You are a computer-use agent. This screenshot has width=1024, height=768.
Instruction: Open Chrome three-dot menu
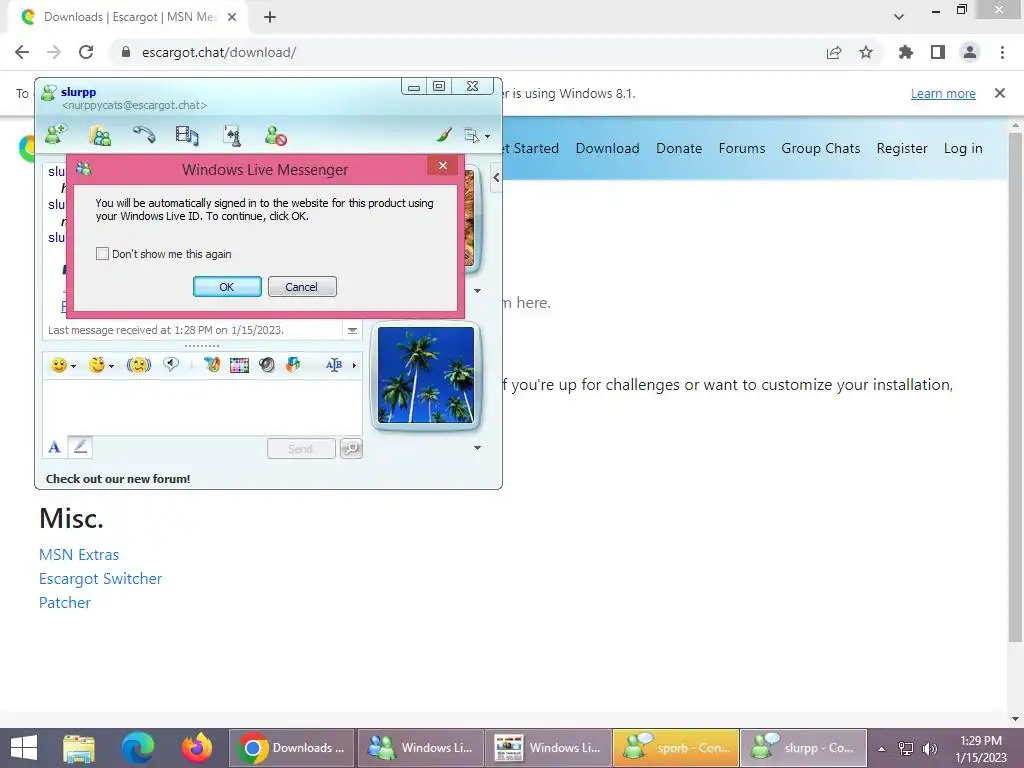point(1002,52)
